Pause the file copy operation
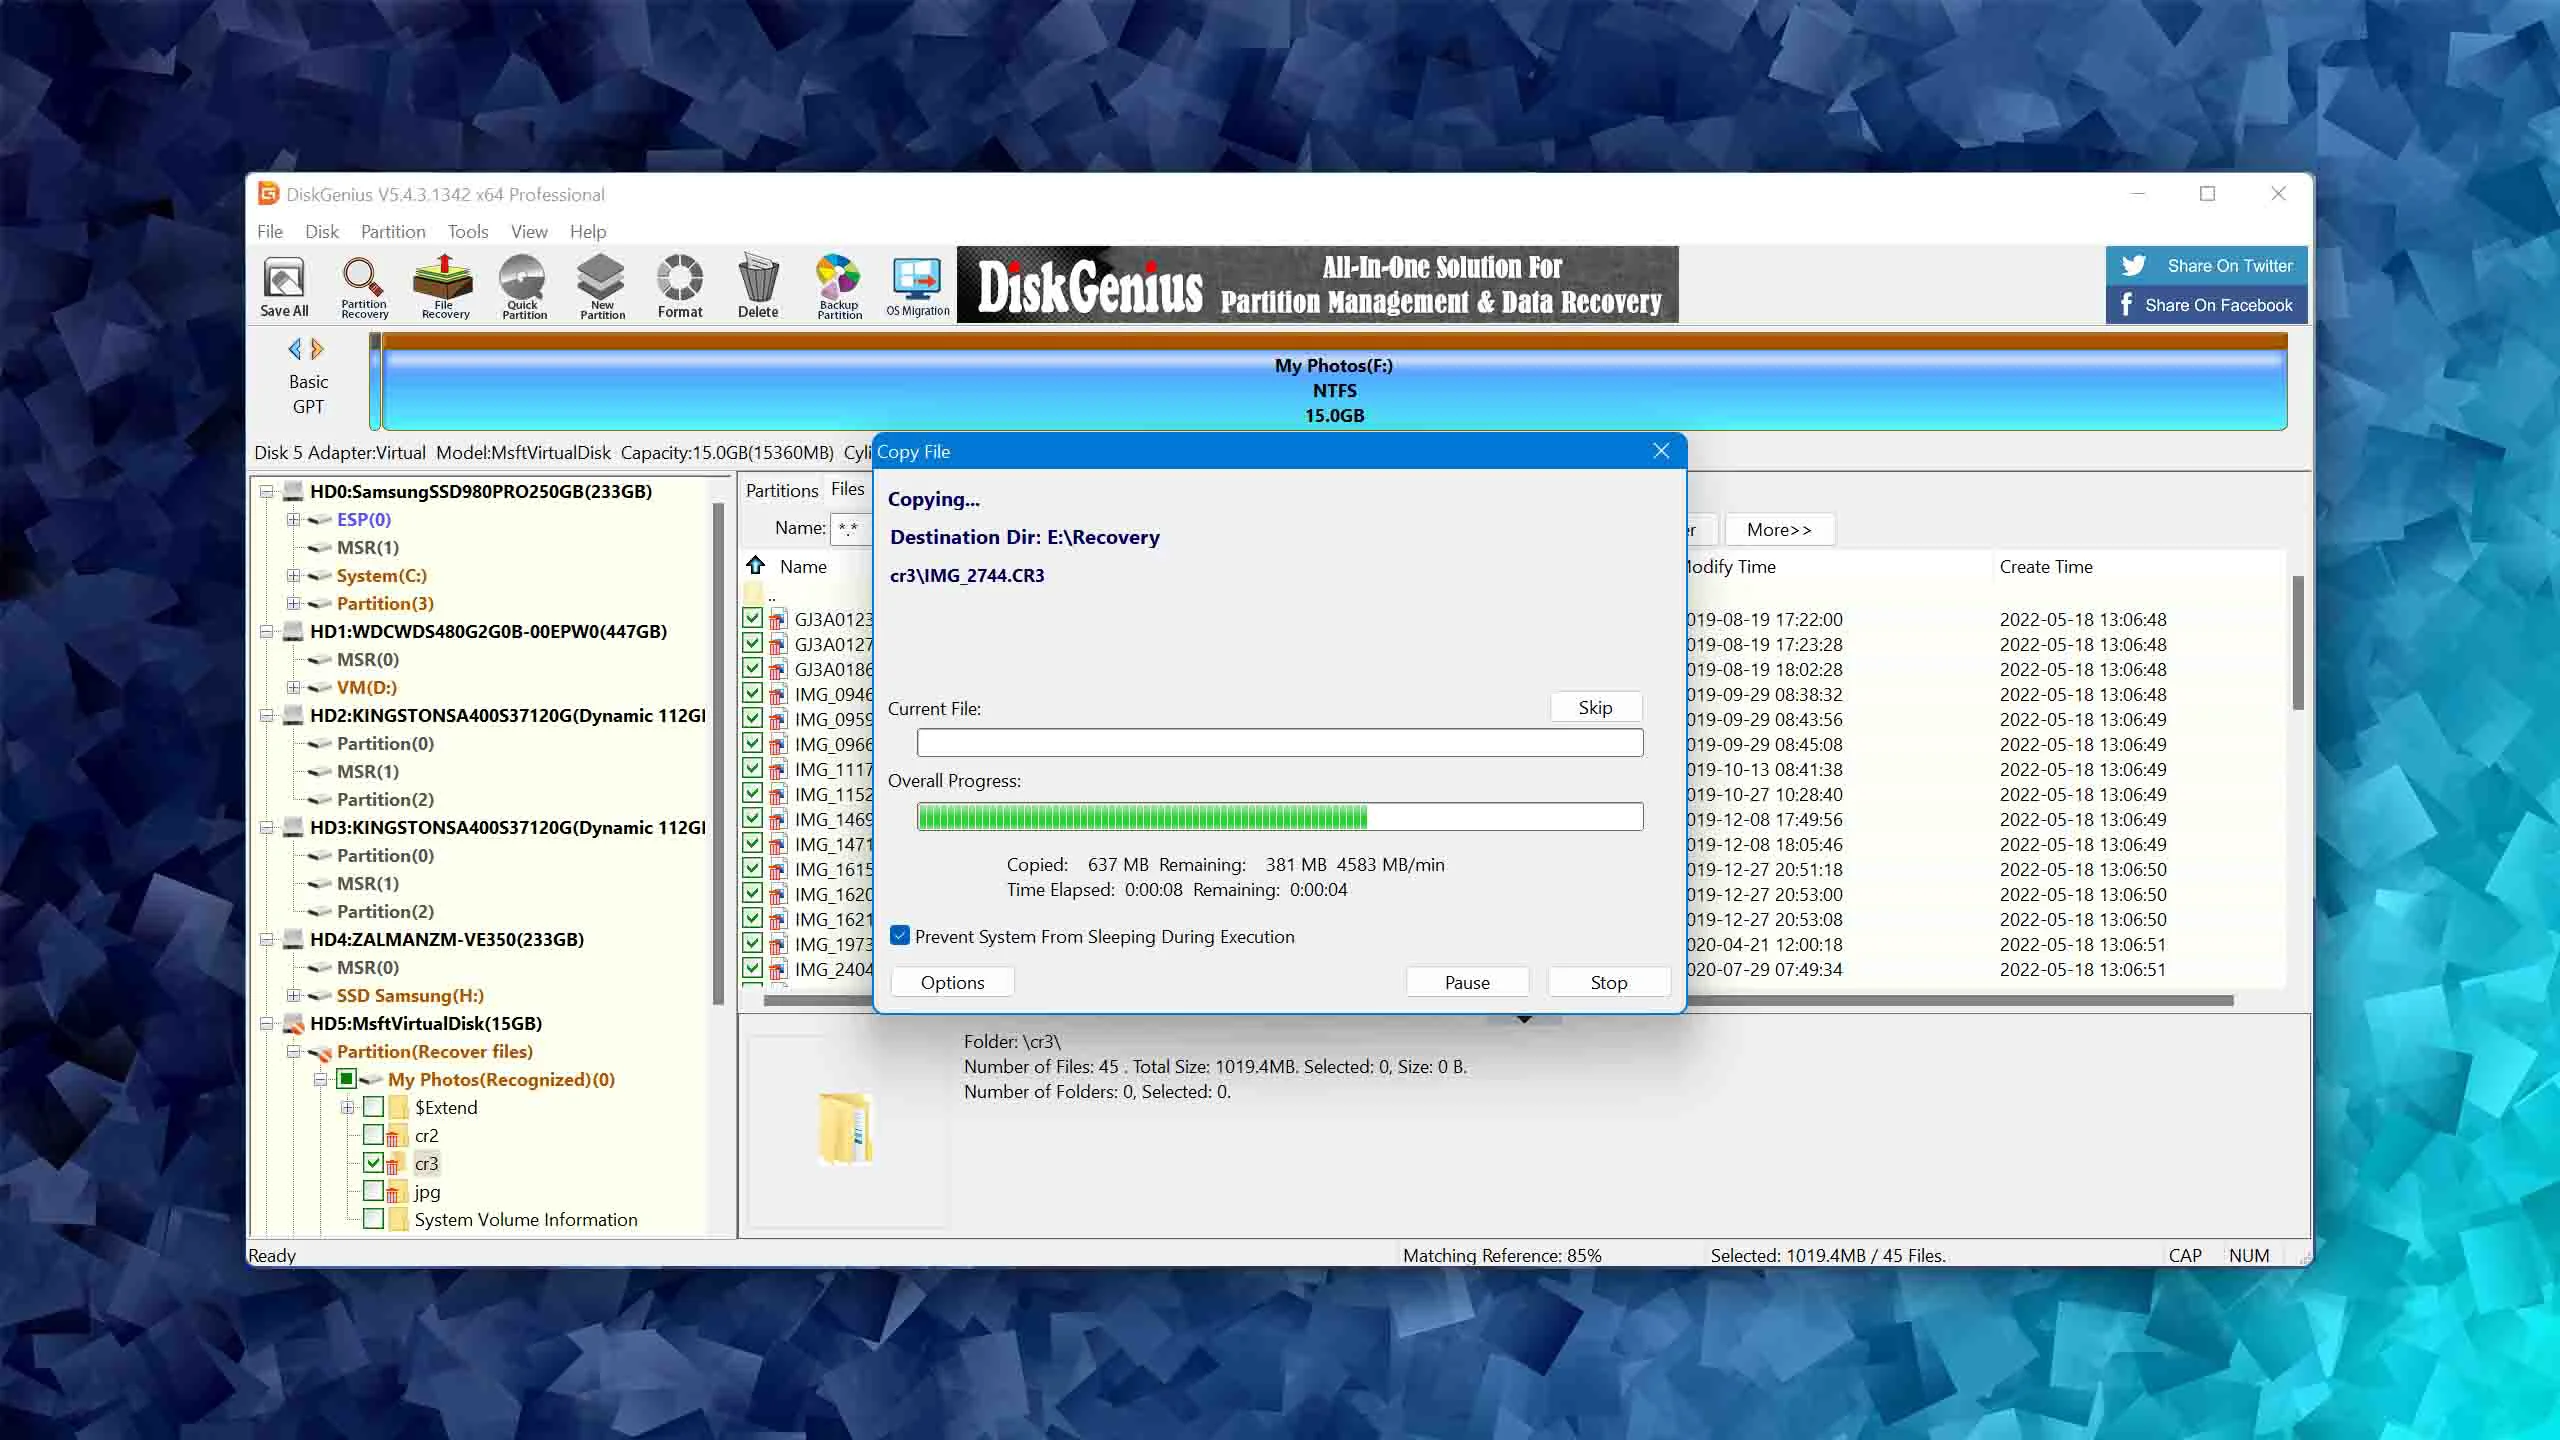The width and height of the screenshot is (2560, 1440). (x=1466, y=982)
